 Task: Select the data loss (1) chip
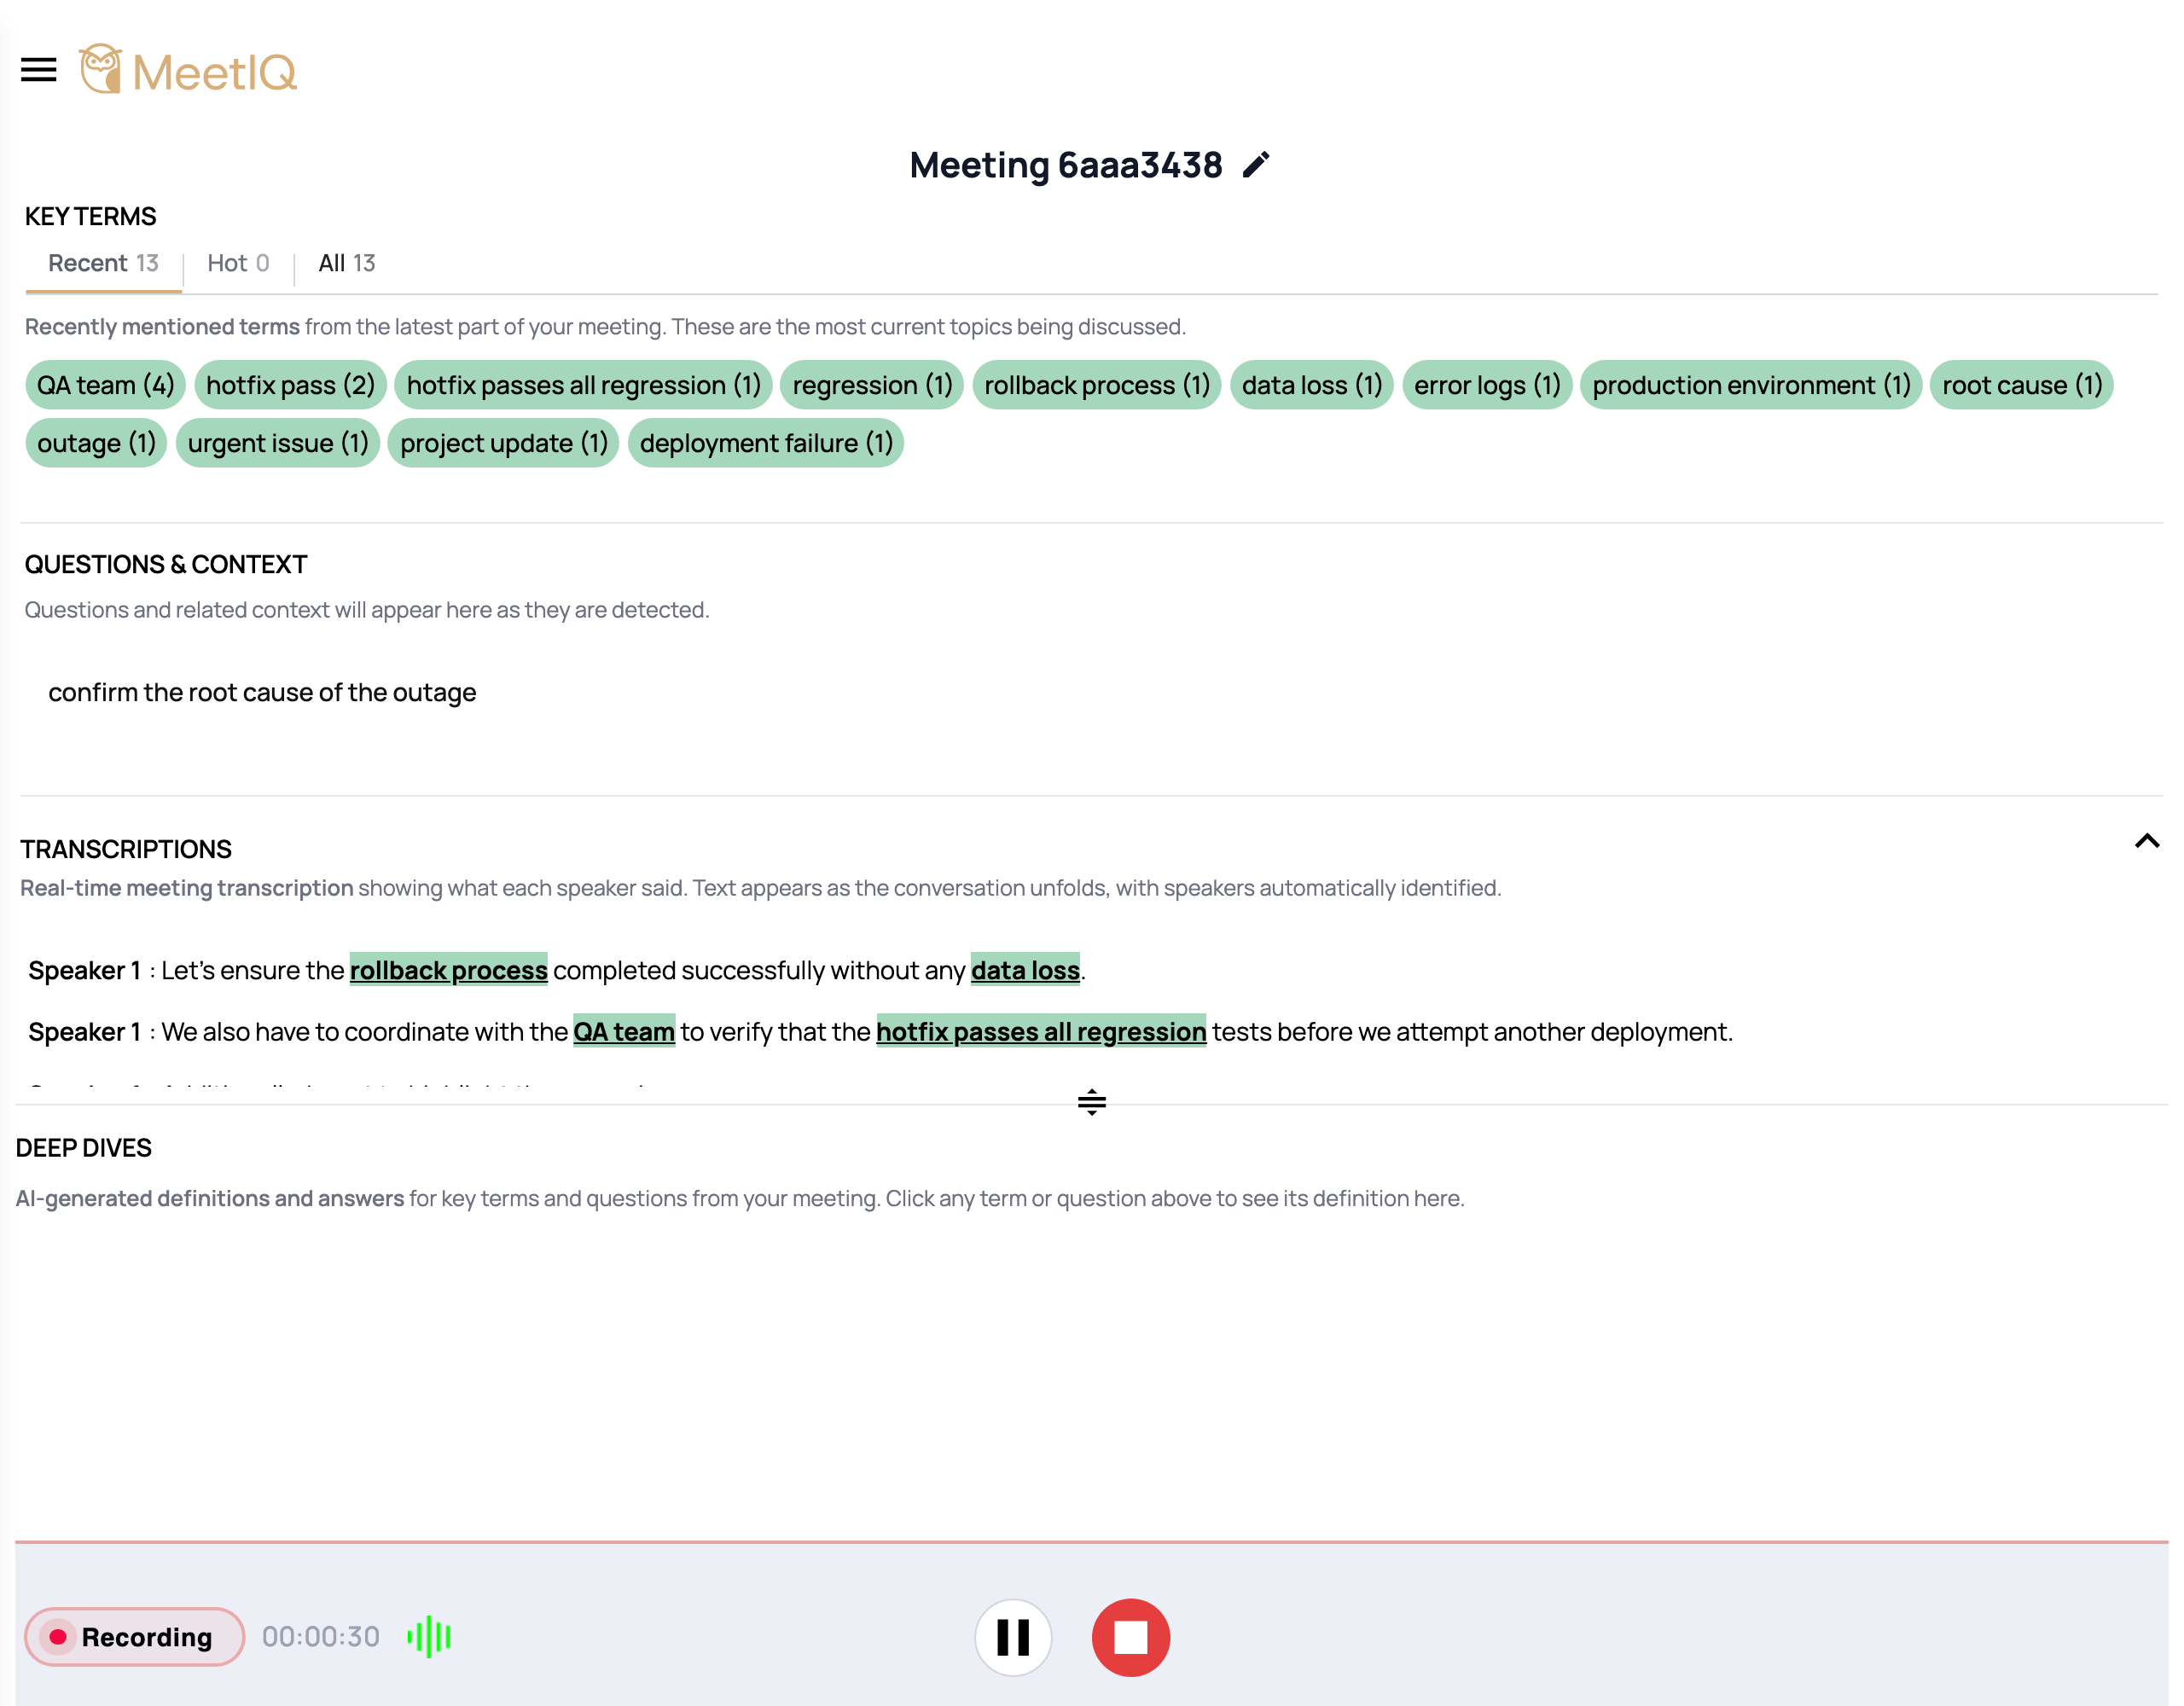click(1312, 385)
